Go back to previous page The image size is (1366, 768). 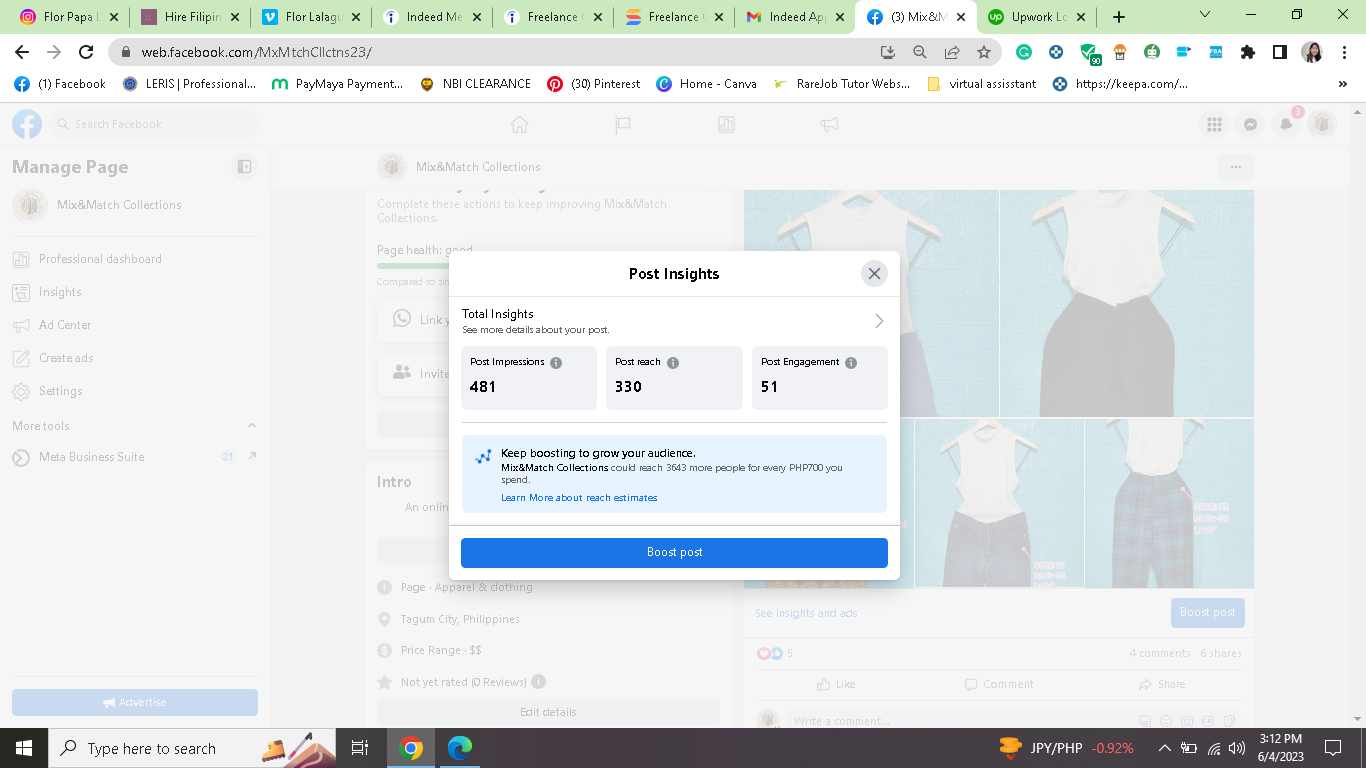tap(22, 52)
